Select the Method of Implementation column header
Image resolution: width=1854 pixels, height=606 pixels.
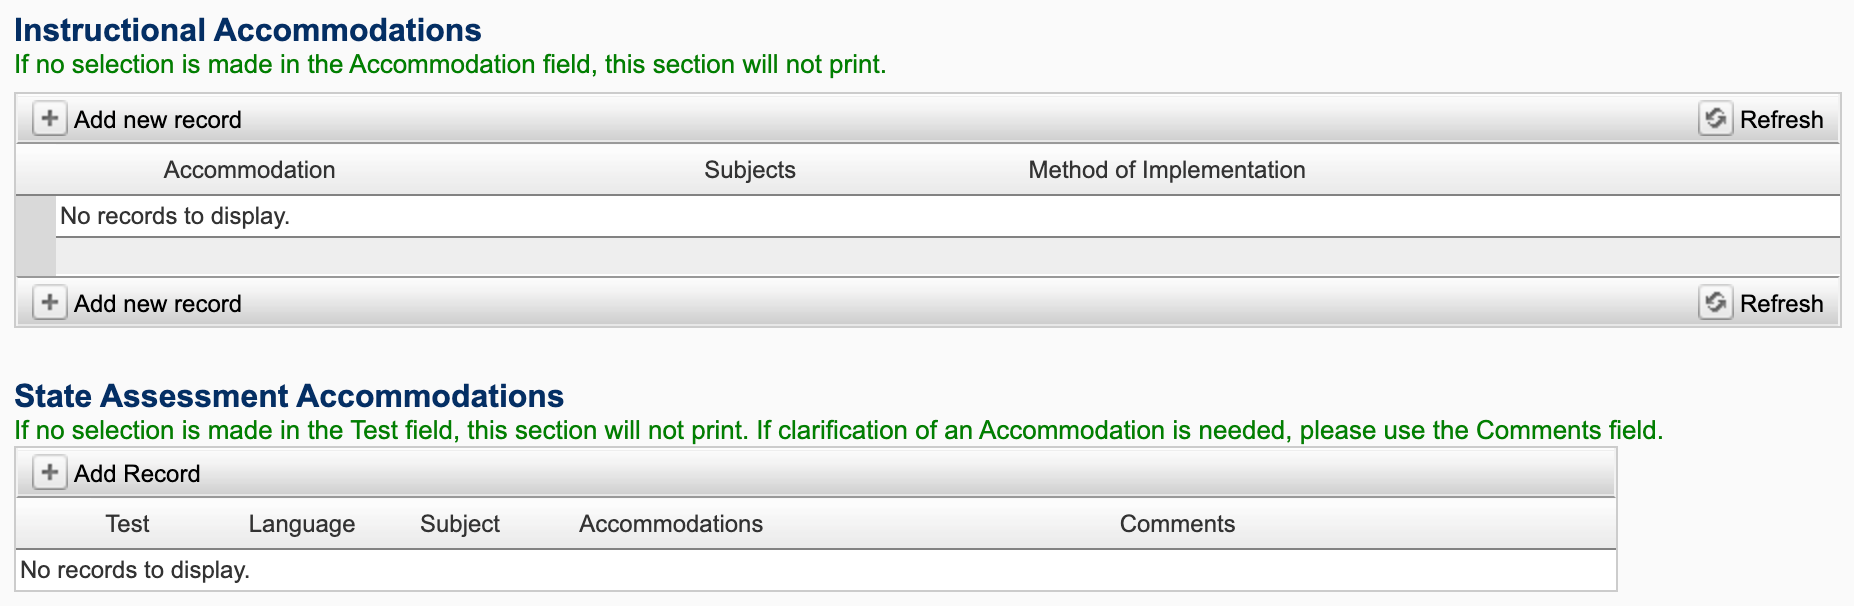tap(1166, 170)
